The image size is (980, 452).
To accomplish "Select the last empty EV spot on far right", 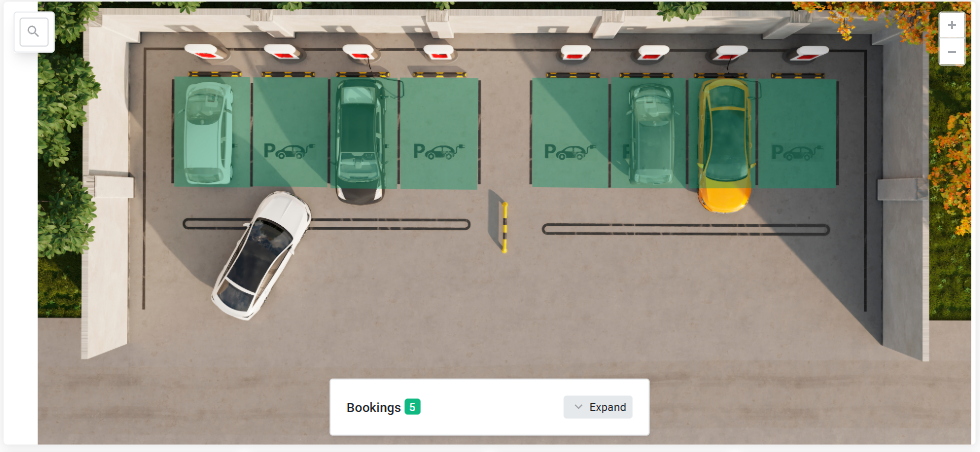I will [798, 133].
